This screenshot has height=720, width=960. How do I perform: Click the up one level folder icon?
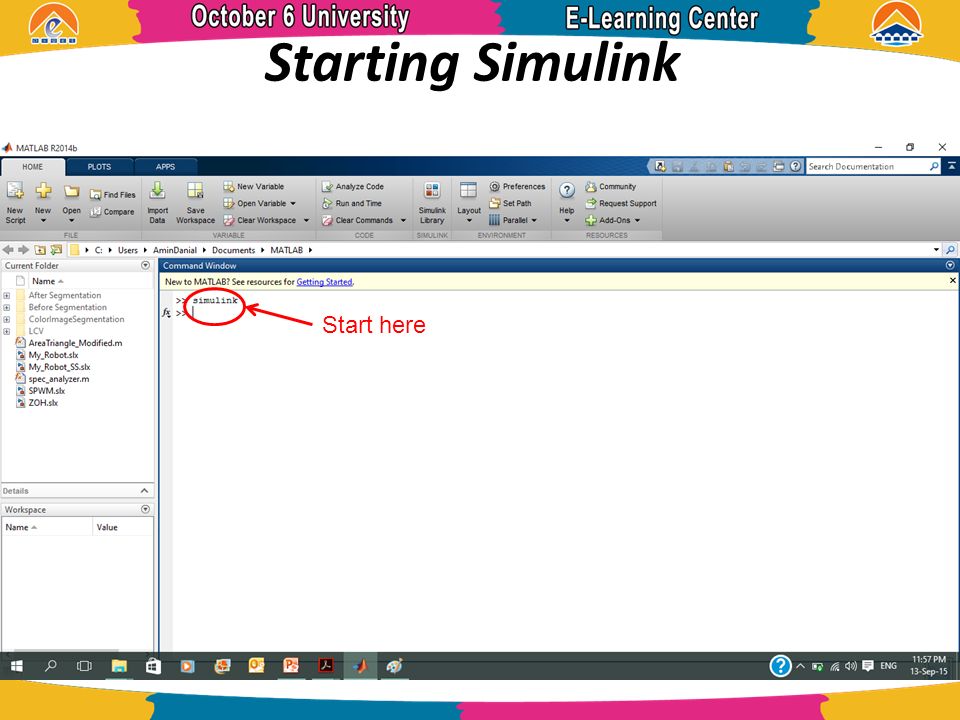pyautogui.click(x=40, y=250)
